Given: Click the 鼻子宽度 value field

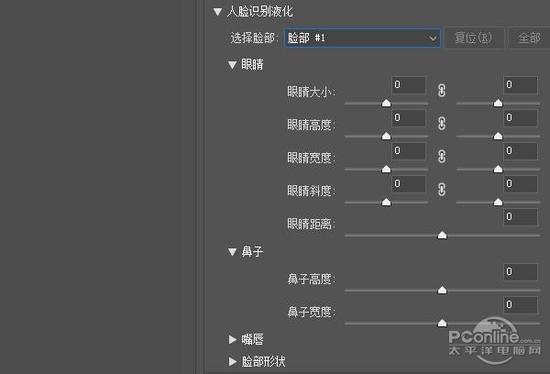Looking at the screenshot, I should click(521, 305).
